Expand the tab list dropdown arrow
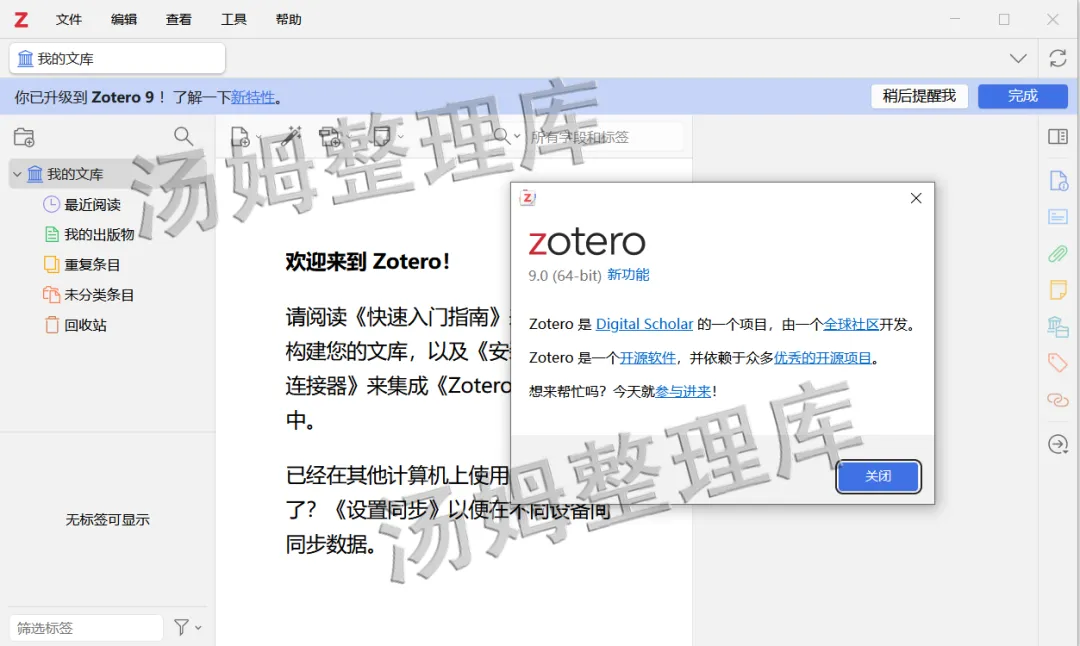 point(1018,59)
